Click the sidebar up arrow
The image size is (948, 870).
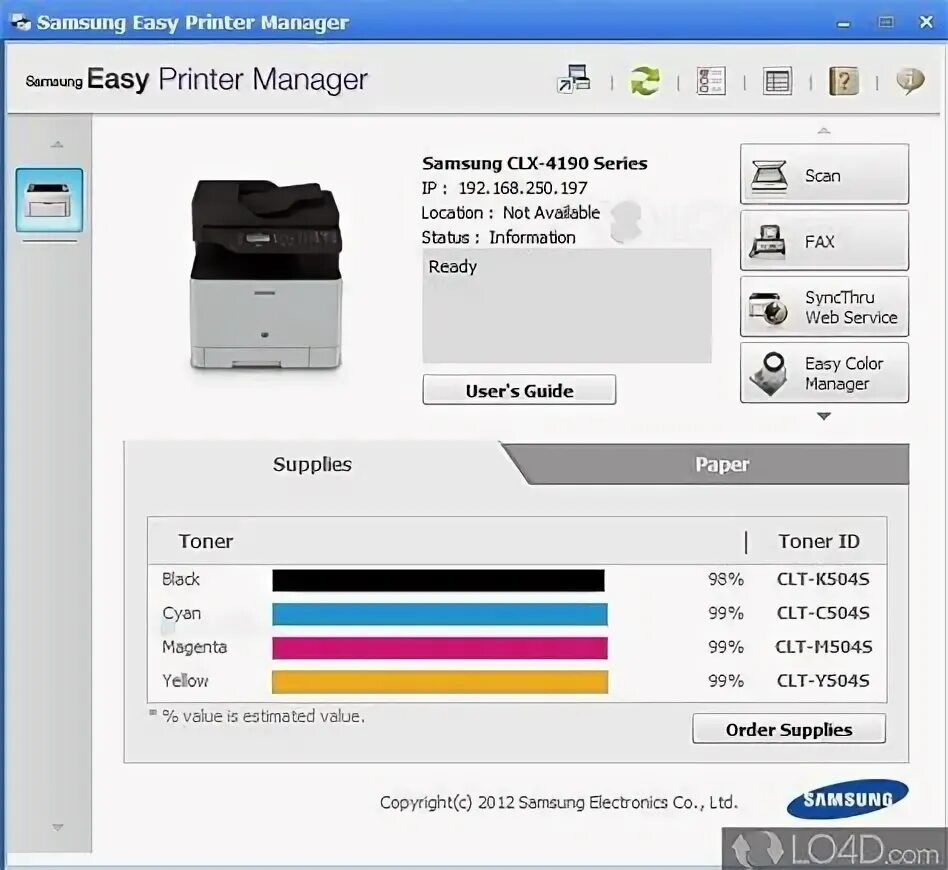57,144
